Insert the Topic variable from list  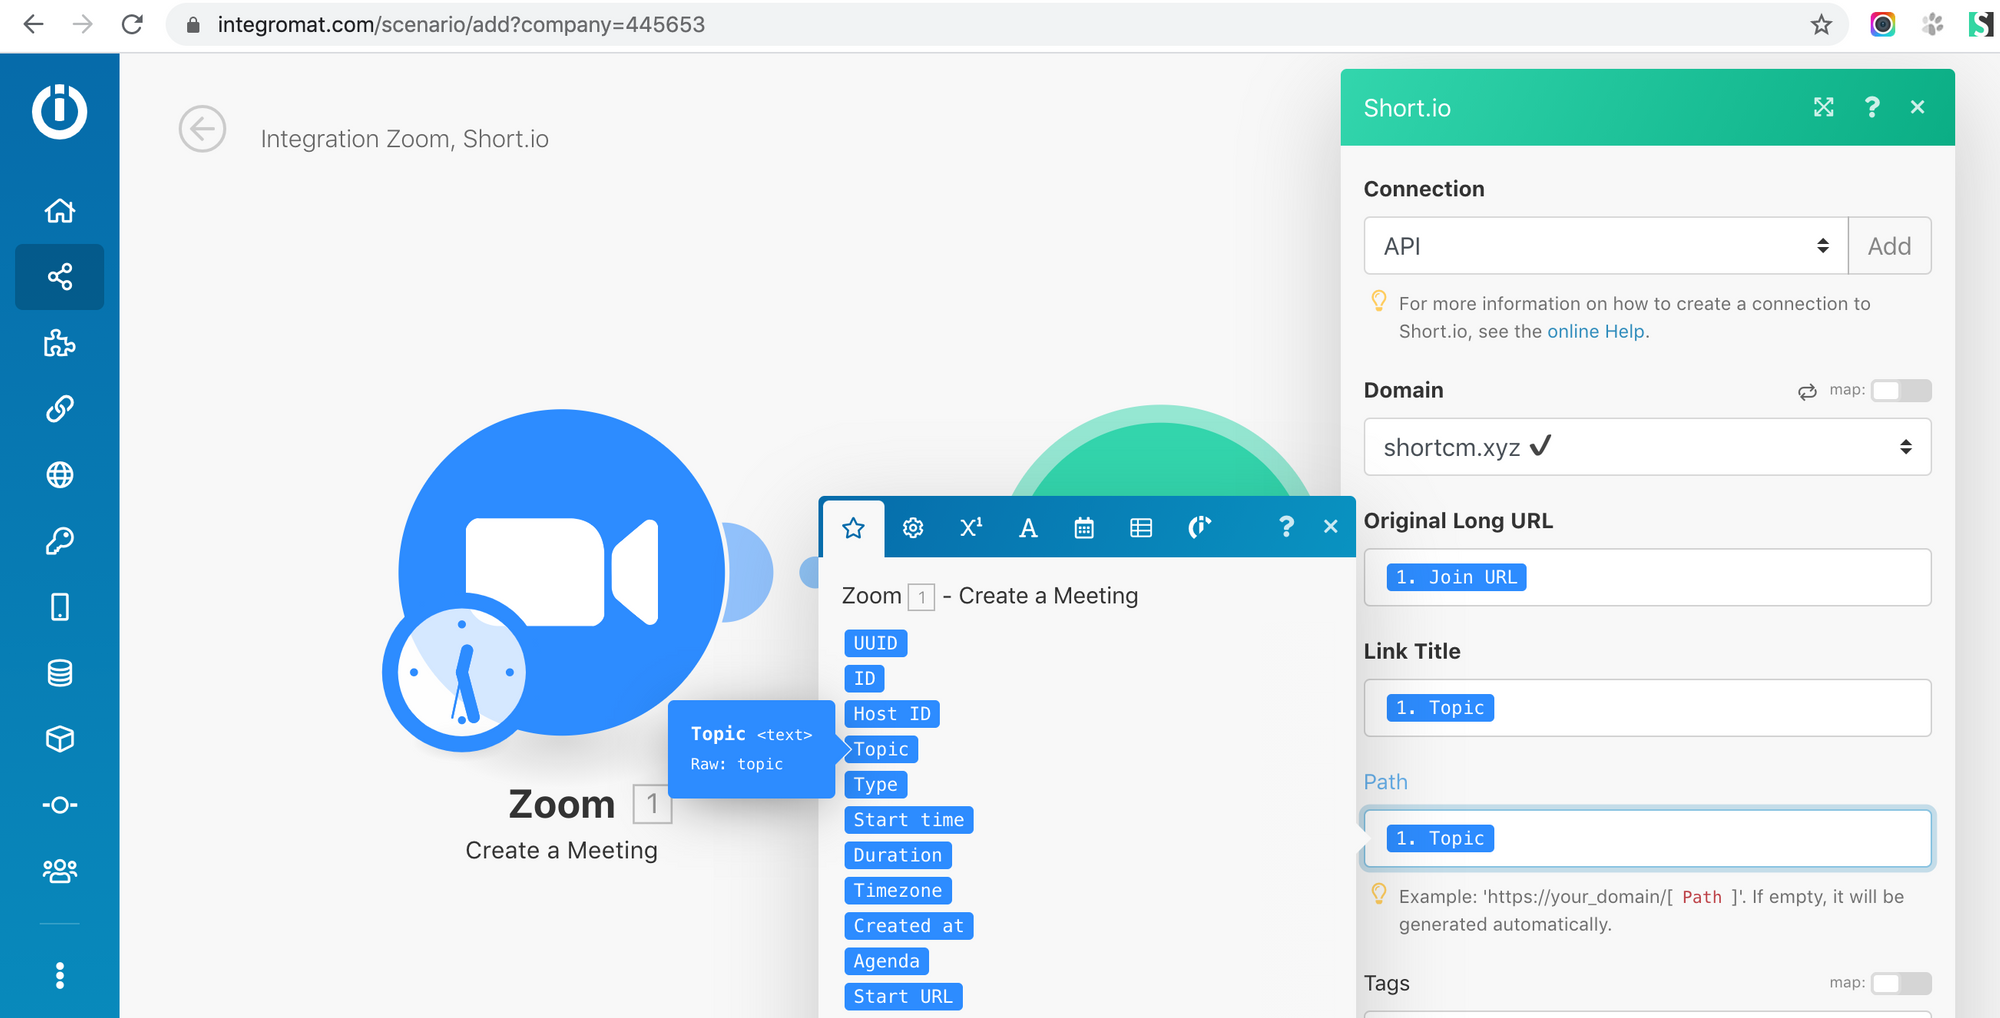point(881,749)
